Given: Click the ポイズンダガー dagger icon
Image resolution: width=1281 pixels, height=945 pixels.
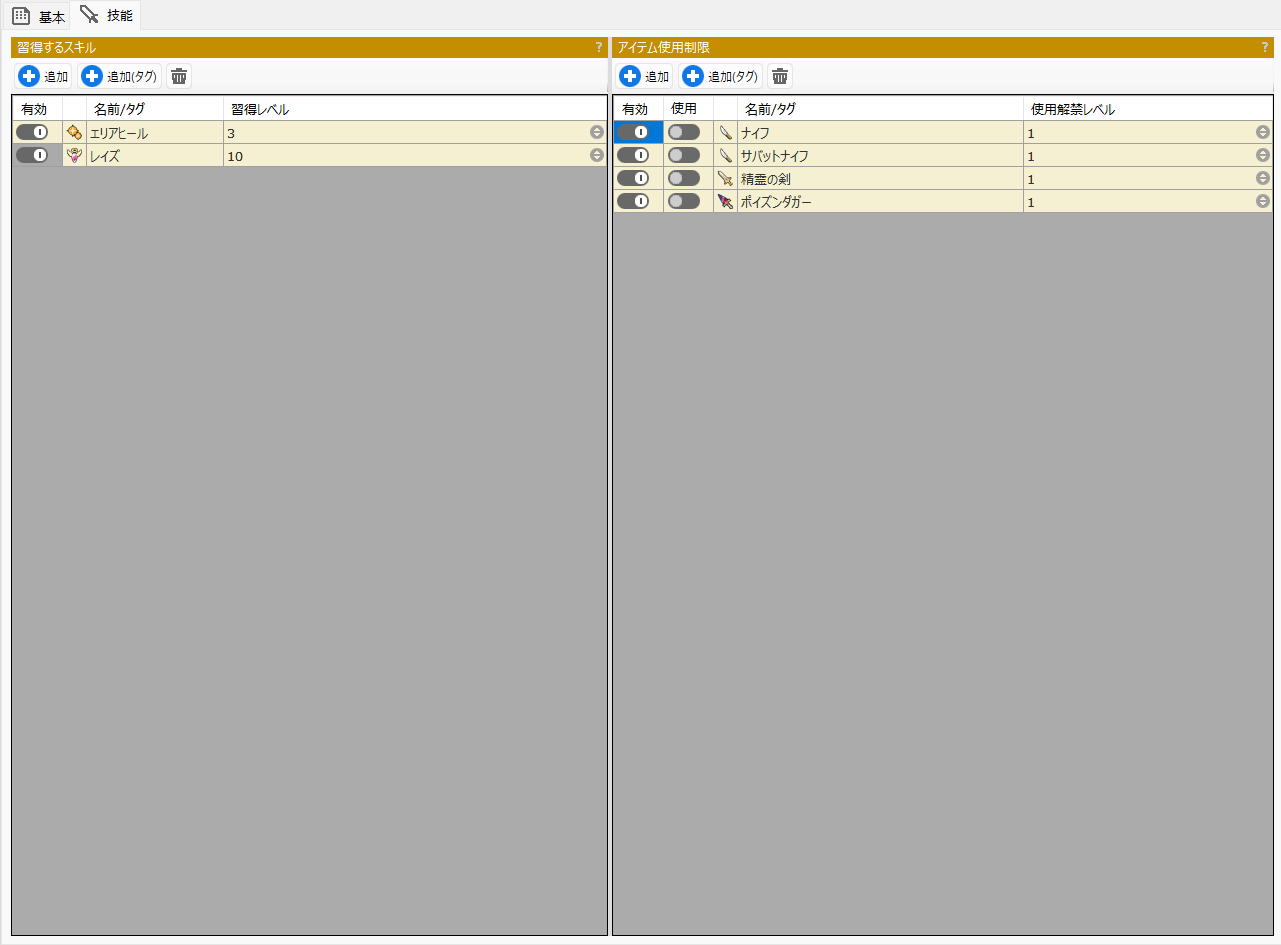Looking at the screenshot, I should point(725,202).
